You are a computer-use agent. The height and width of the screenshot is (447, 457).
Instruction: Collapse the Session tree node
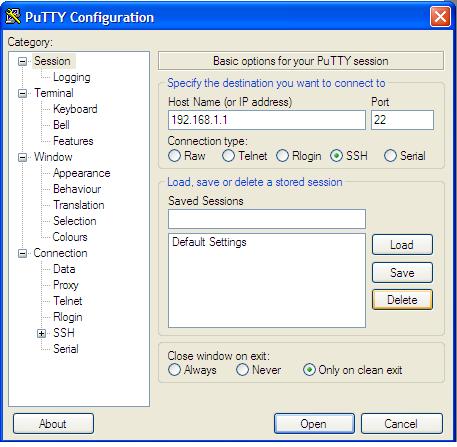tap(22, 61)
